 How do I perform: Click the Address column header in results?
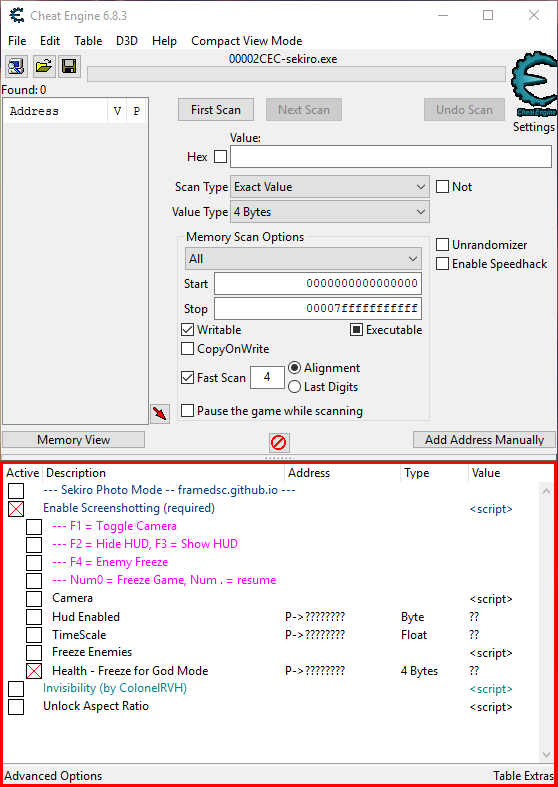55,111
